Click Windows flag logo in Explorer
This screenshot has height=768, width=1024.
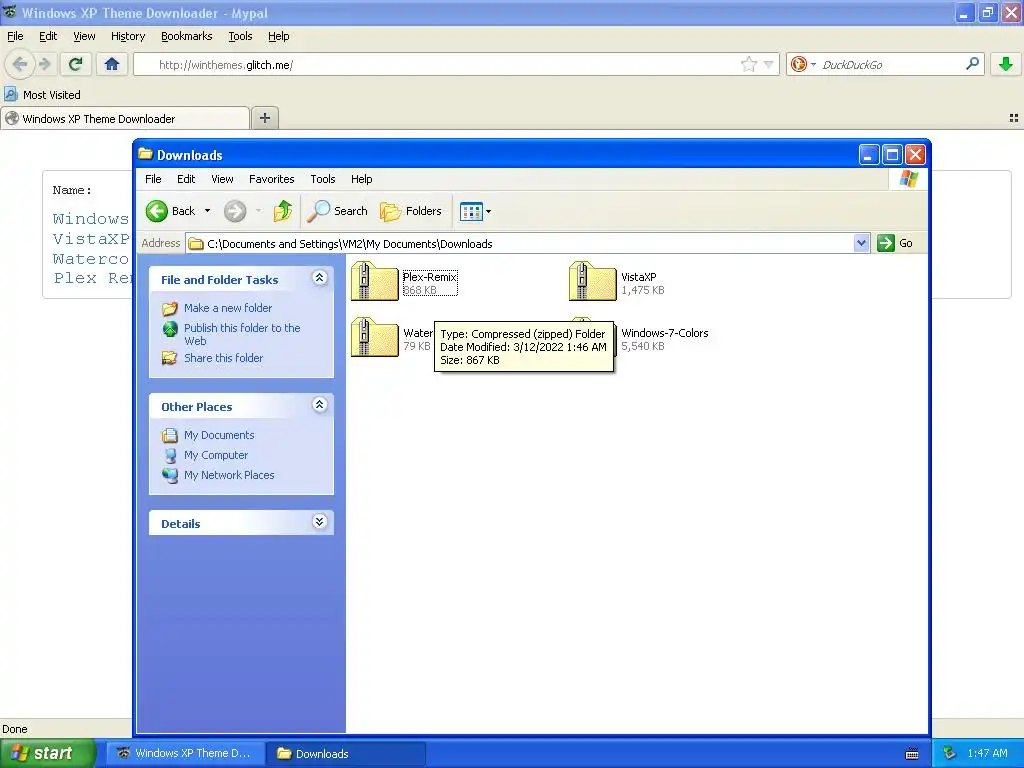coord(908,179)
